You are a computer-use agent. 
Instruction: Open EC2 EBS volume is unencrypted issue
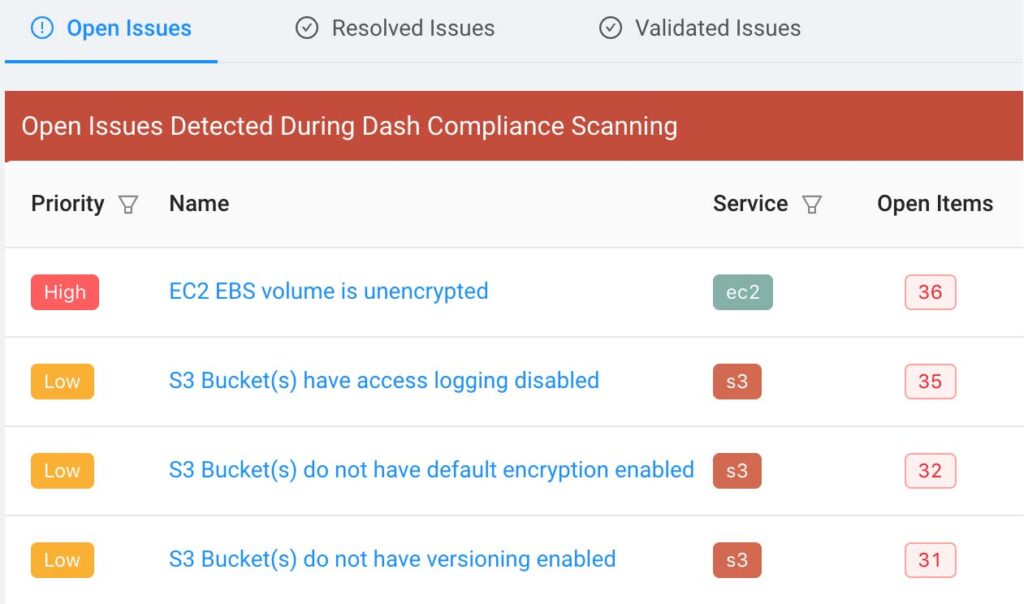click(x=328, y=291)
